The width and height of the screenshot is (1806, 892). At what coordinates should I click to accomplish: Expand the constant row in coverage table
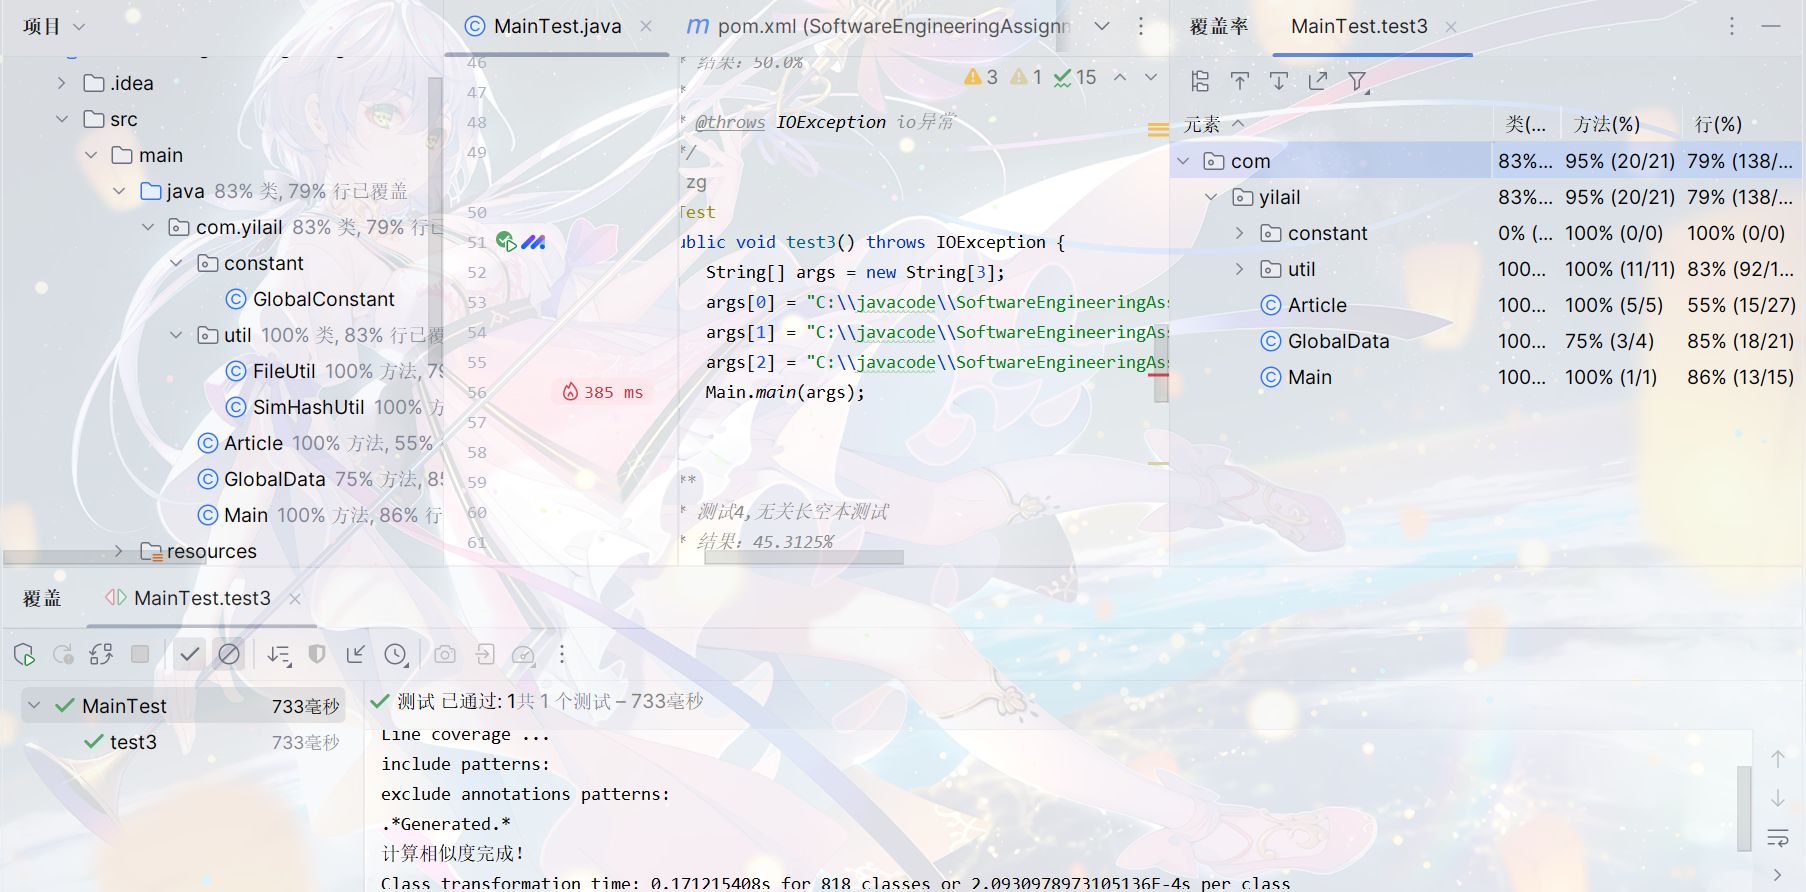(x=1240, y=233)
